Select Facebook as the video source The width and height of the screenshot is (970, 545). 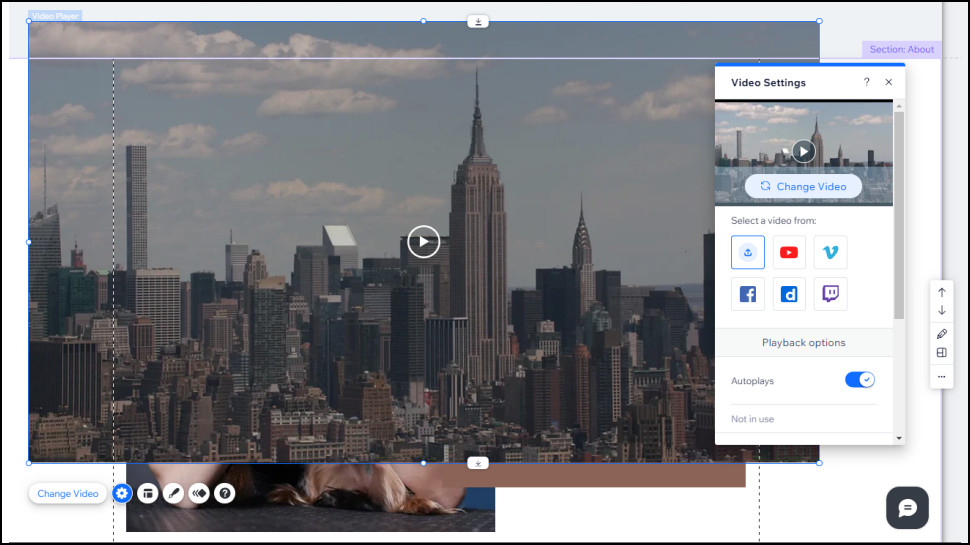748,294
